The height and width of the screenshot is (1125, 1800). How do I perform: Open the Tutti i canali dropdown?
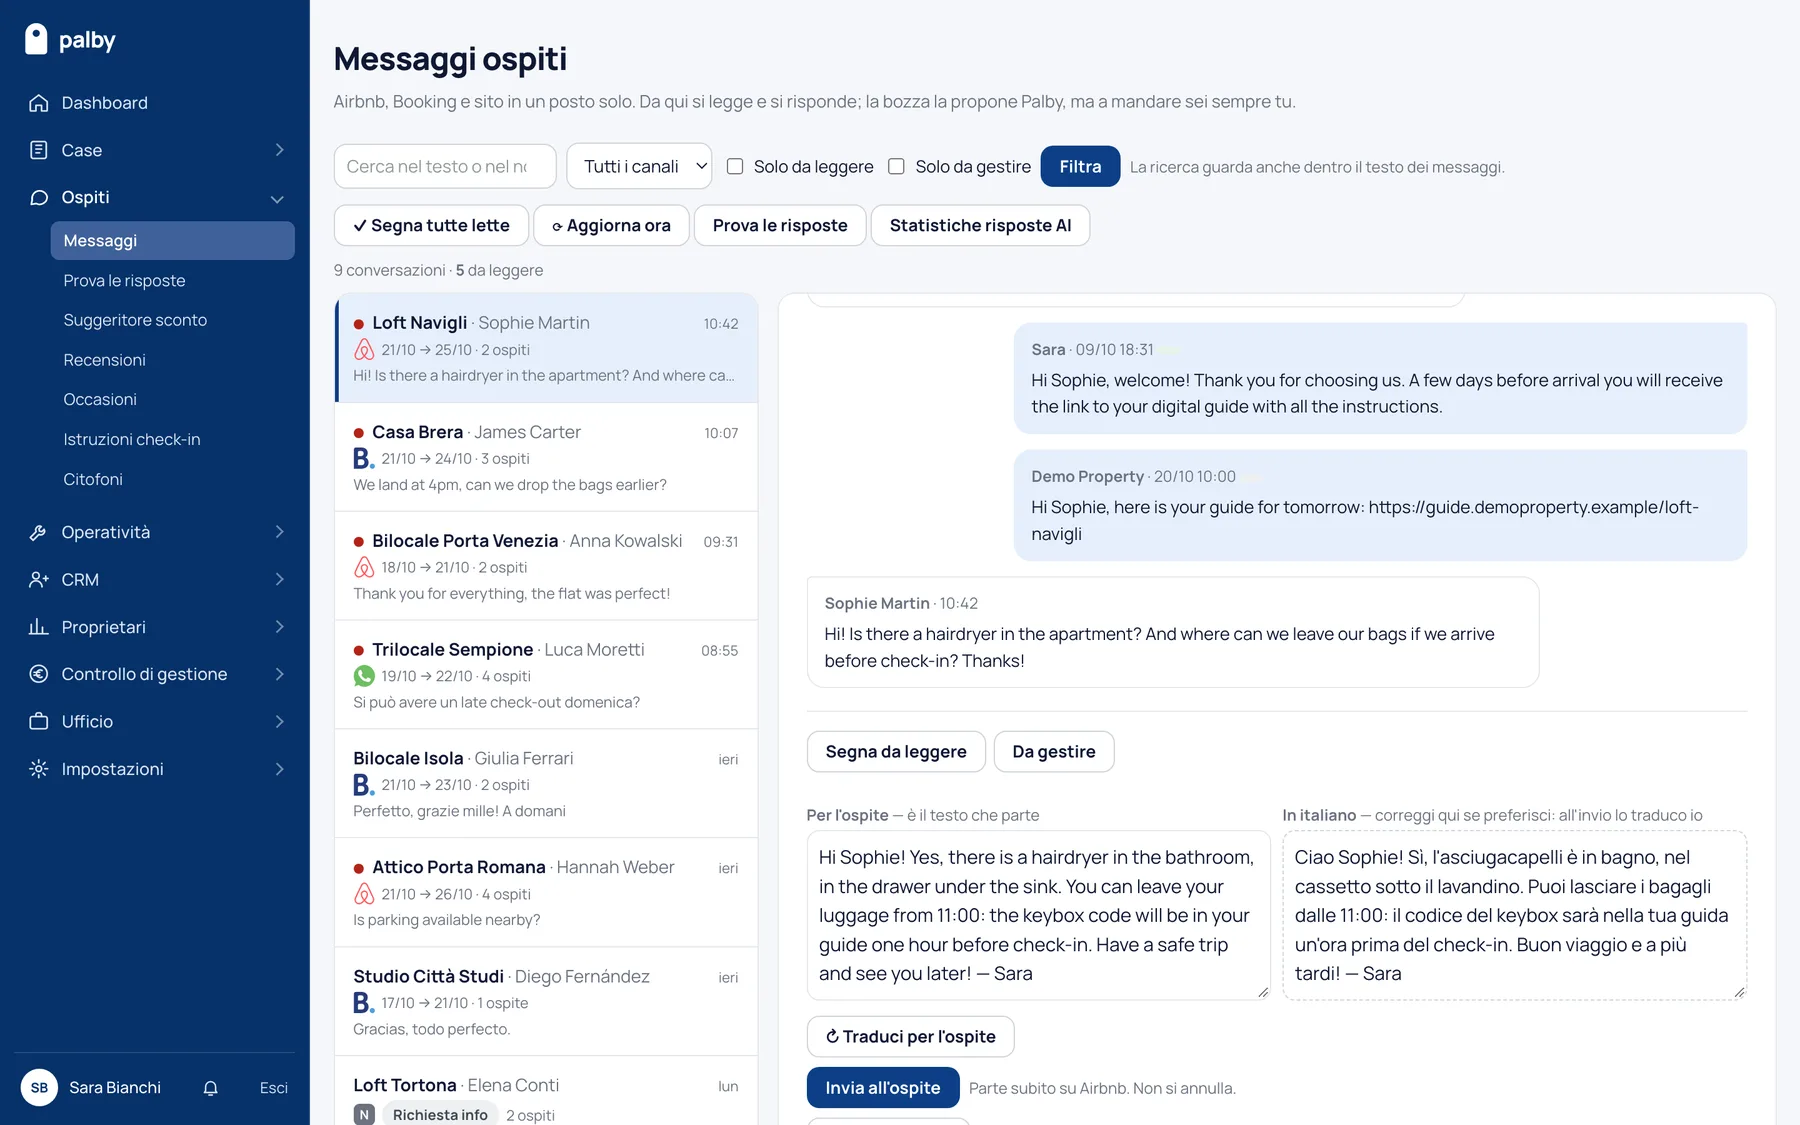639,166
